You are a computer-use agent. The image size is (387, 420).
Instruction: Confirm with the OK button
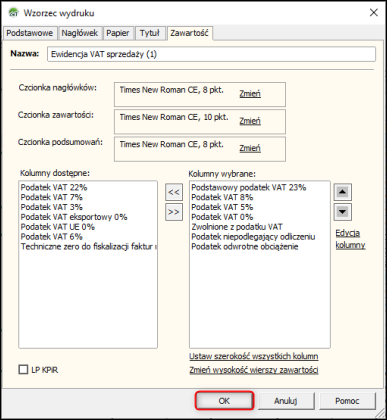(224, 401)
